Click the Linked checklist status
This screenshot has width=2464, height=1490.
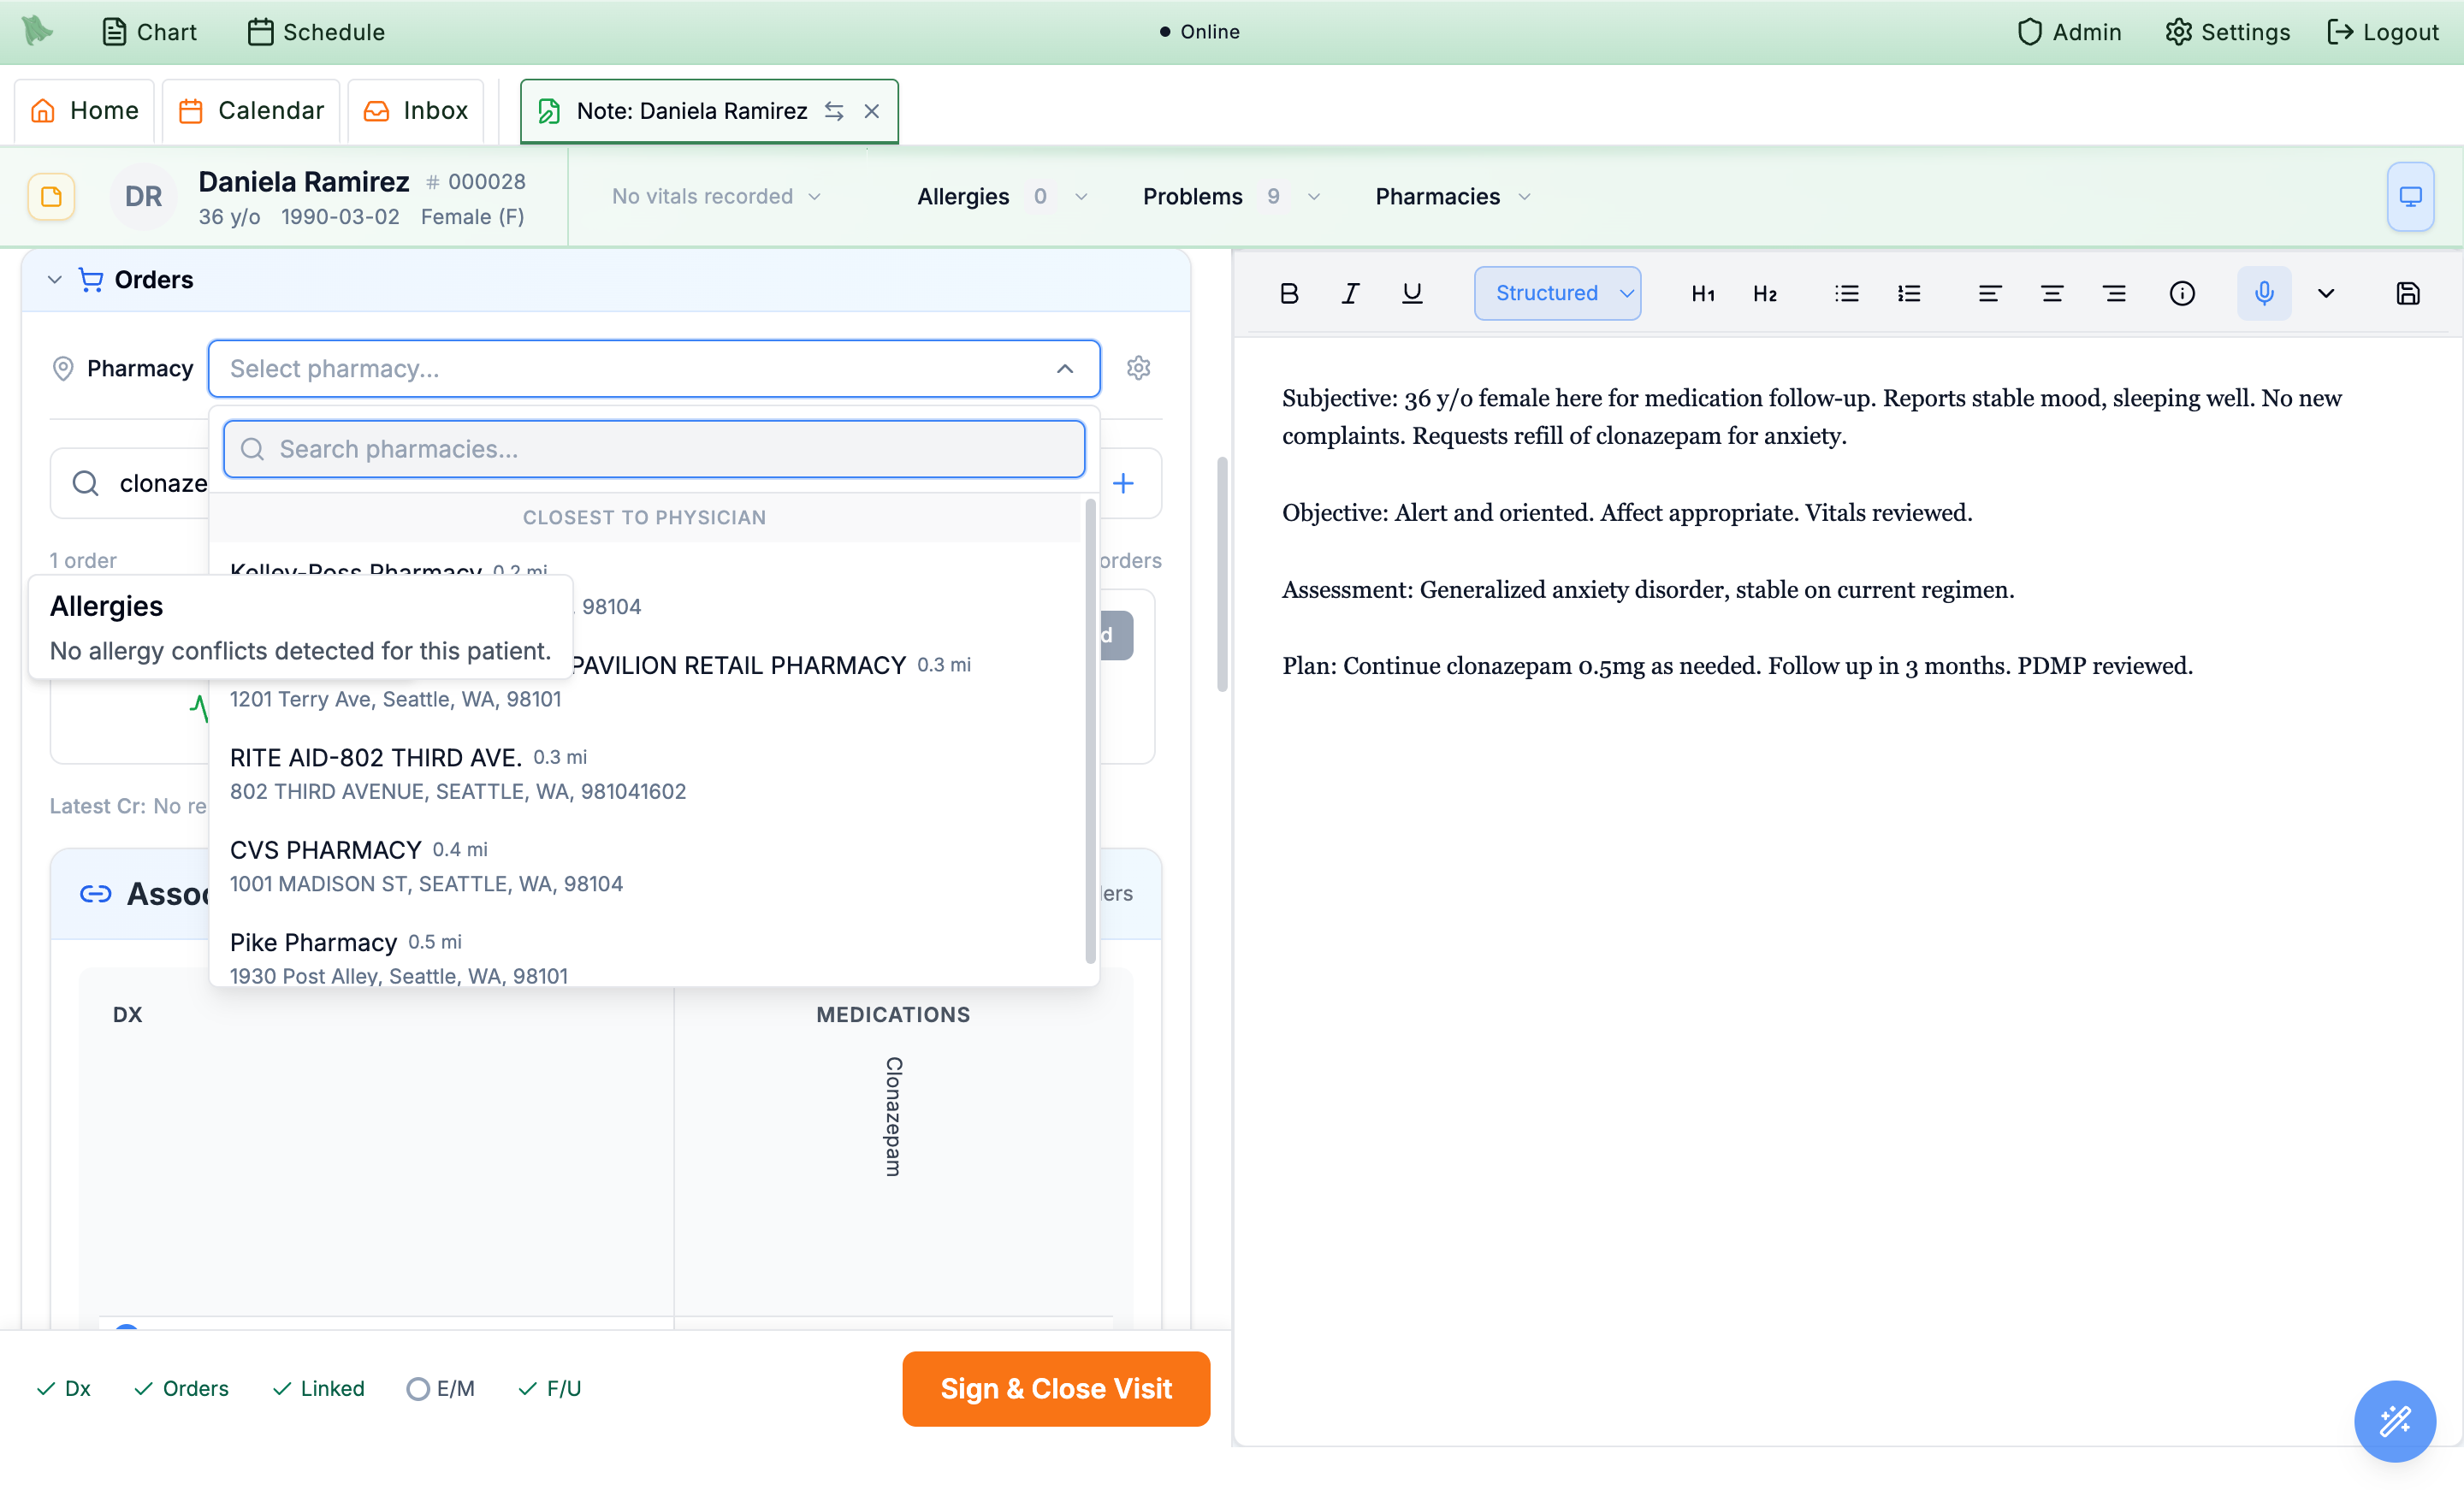pyautogui.click(x=319, y=1388)
